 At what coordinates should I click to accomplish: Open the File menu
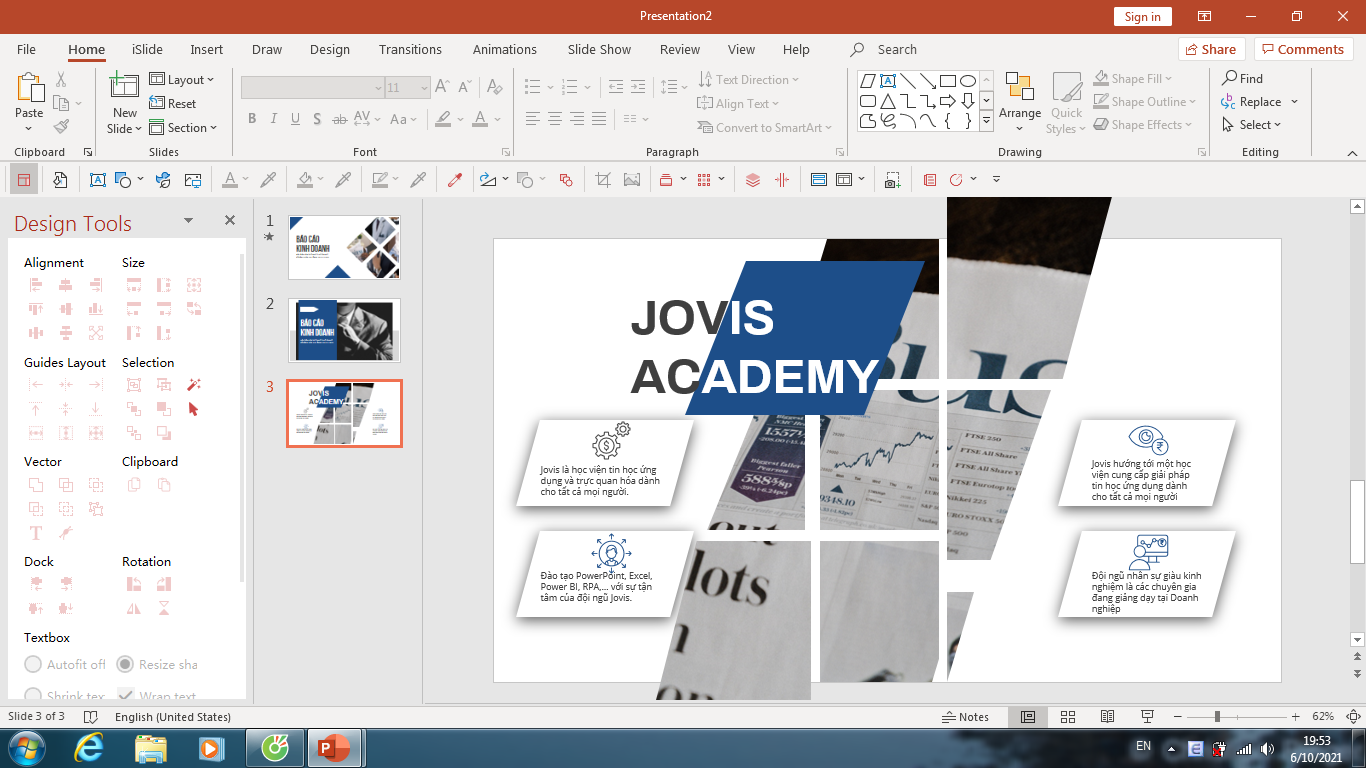click(26, 49)
